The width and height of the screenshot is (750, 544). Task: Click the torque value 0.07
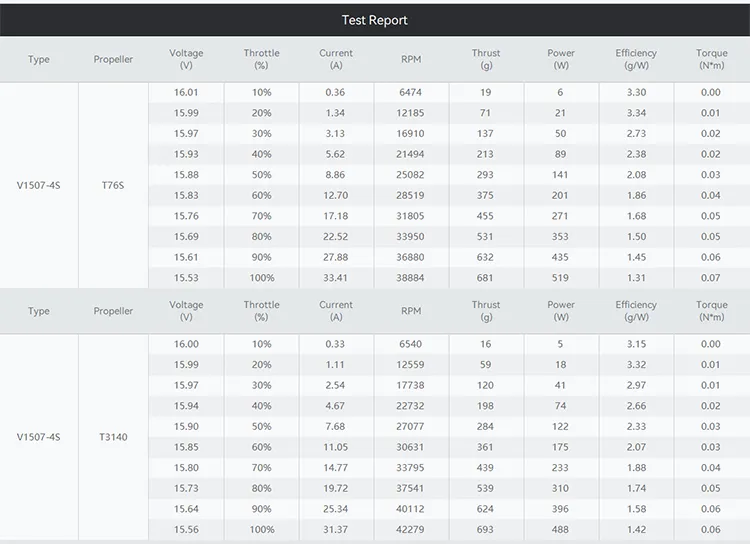point(711,278)
